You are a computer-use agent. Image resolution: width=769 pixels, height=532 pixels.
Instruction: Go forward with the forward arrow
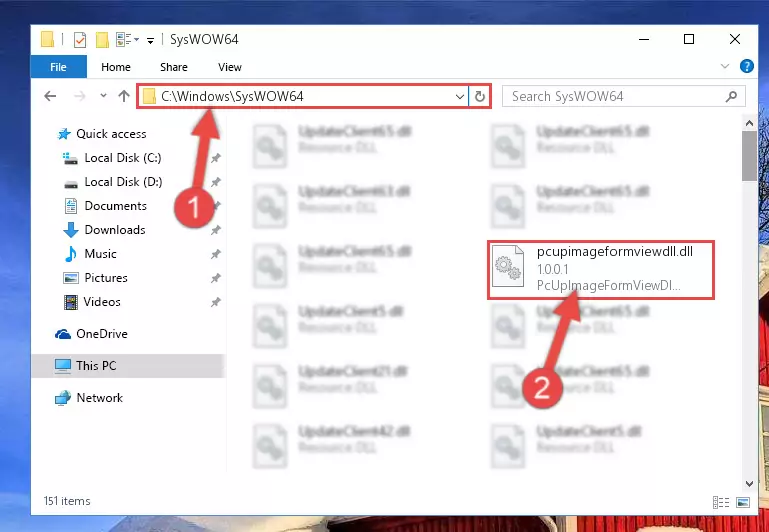pos(79,96)
